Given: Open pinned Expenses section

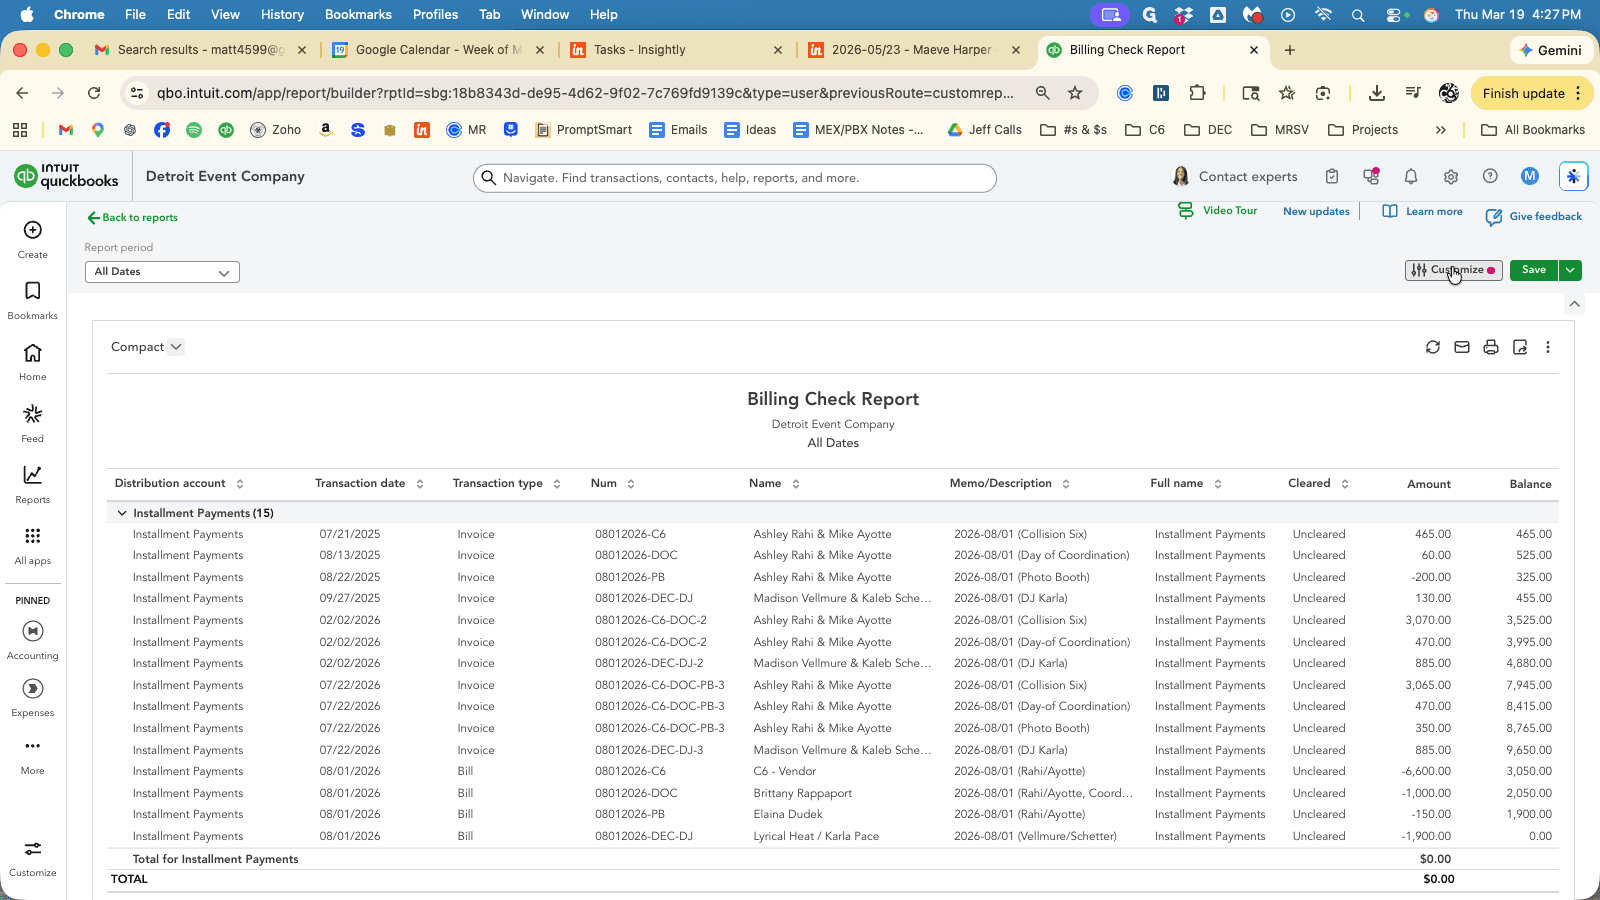Looking at the screenshot, I should click(33, 697).
